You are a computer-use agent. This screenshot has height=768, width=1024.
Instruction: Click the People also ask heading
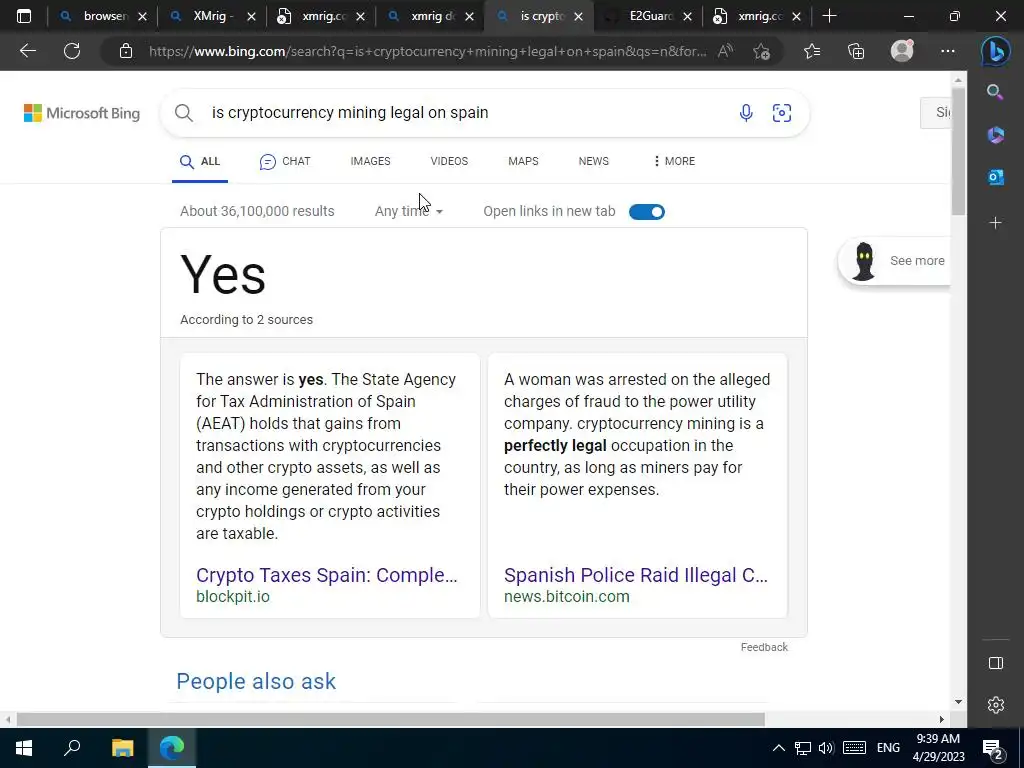tap(256, 681)
